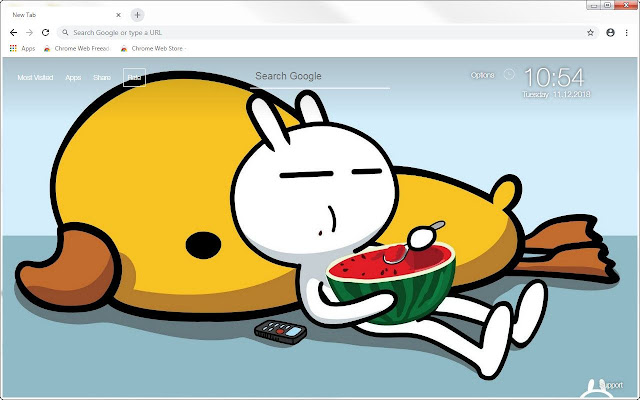Viewport: 640px width, 400px height.
Task: Open the Chrome Web Freeaddon bookmark
Action: point(77,49)
